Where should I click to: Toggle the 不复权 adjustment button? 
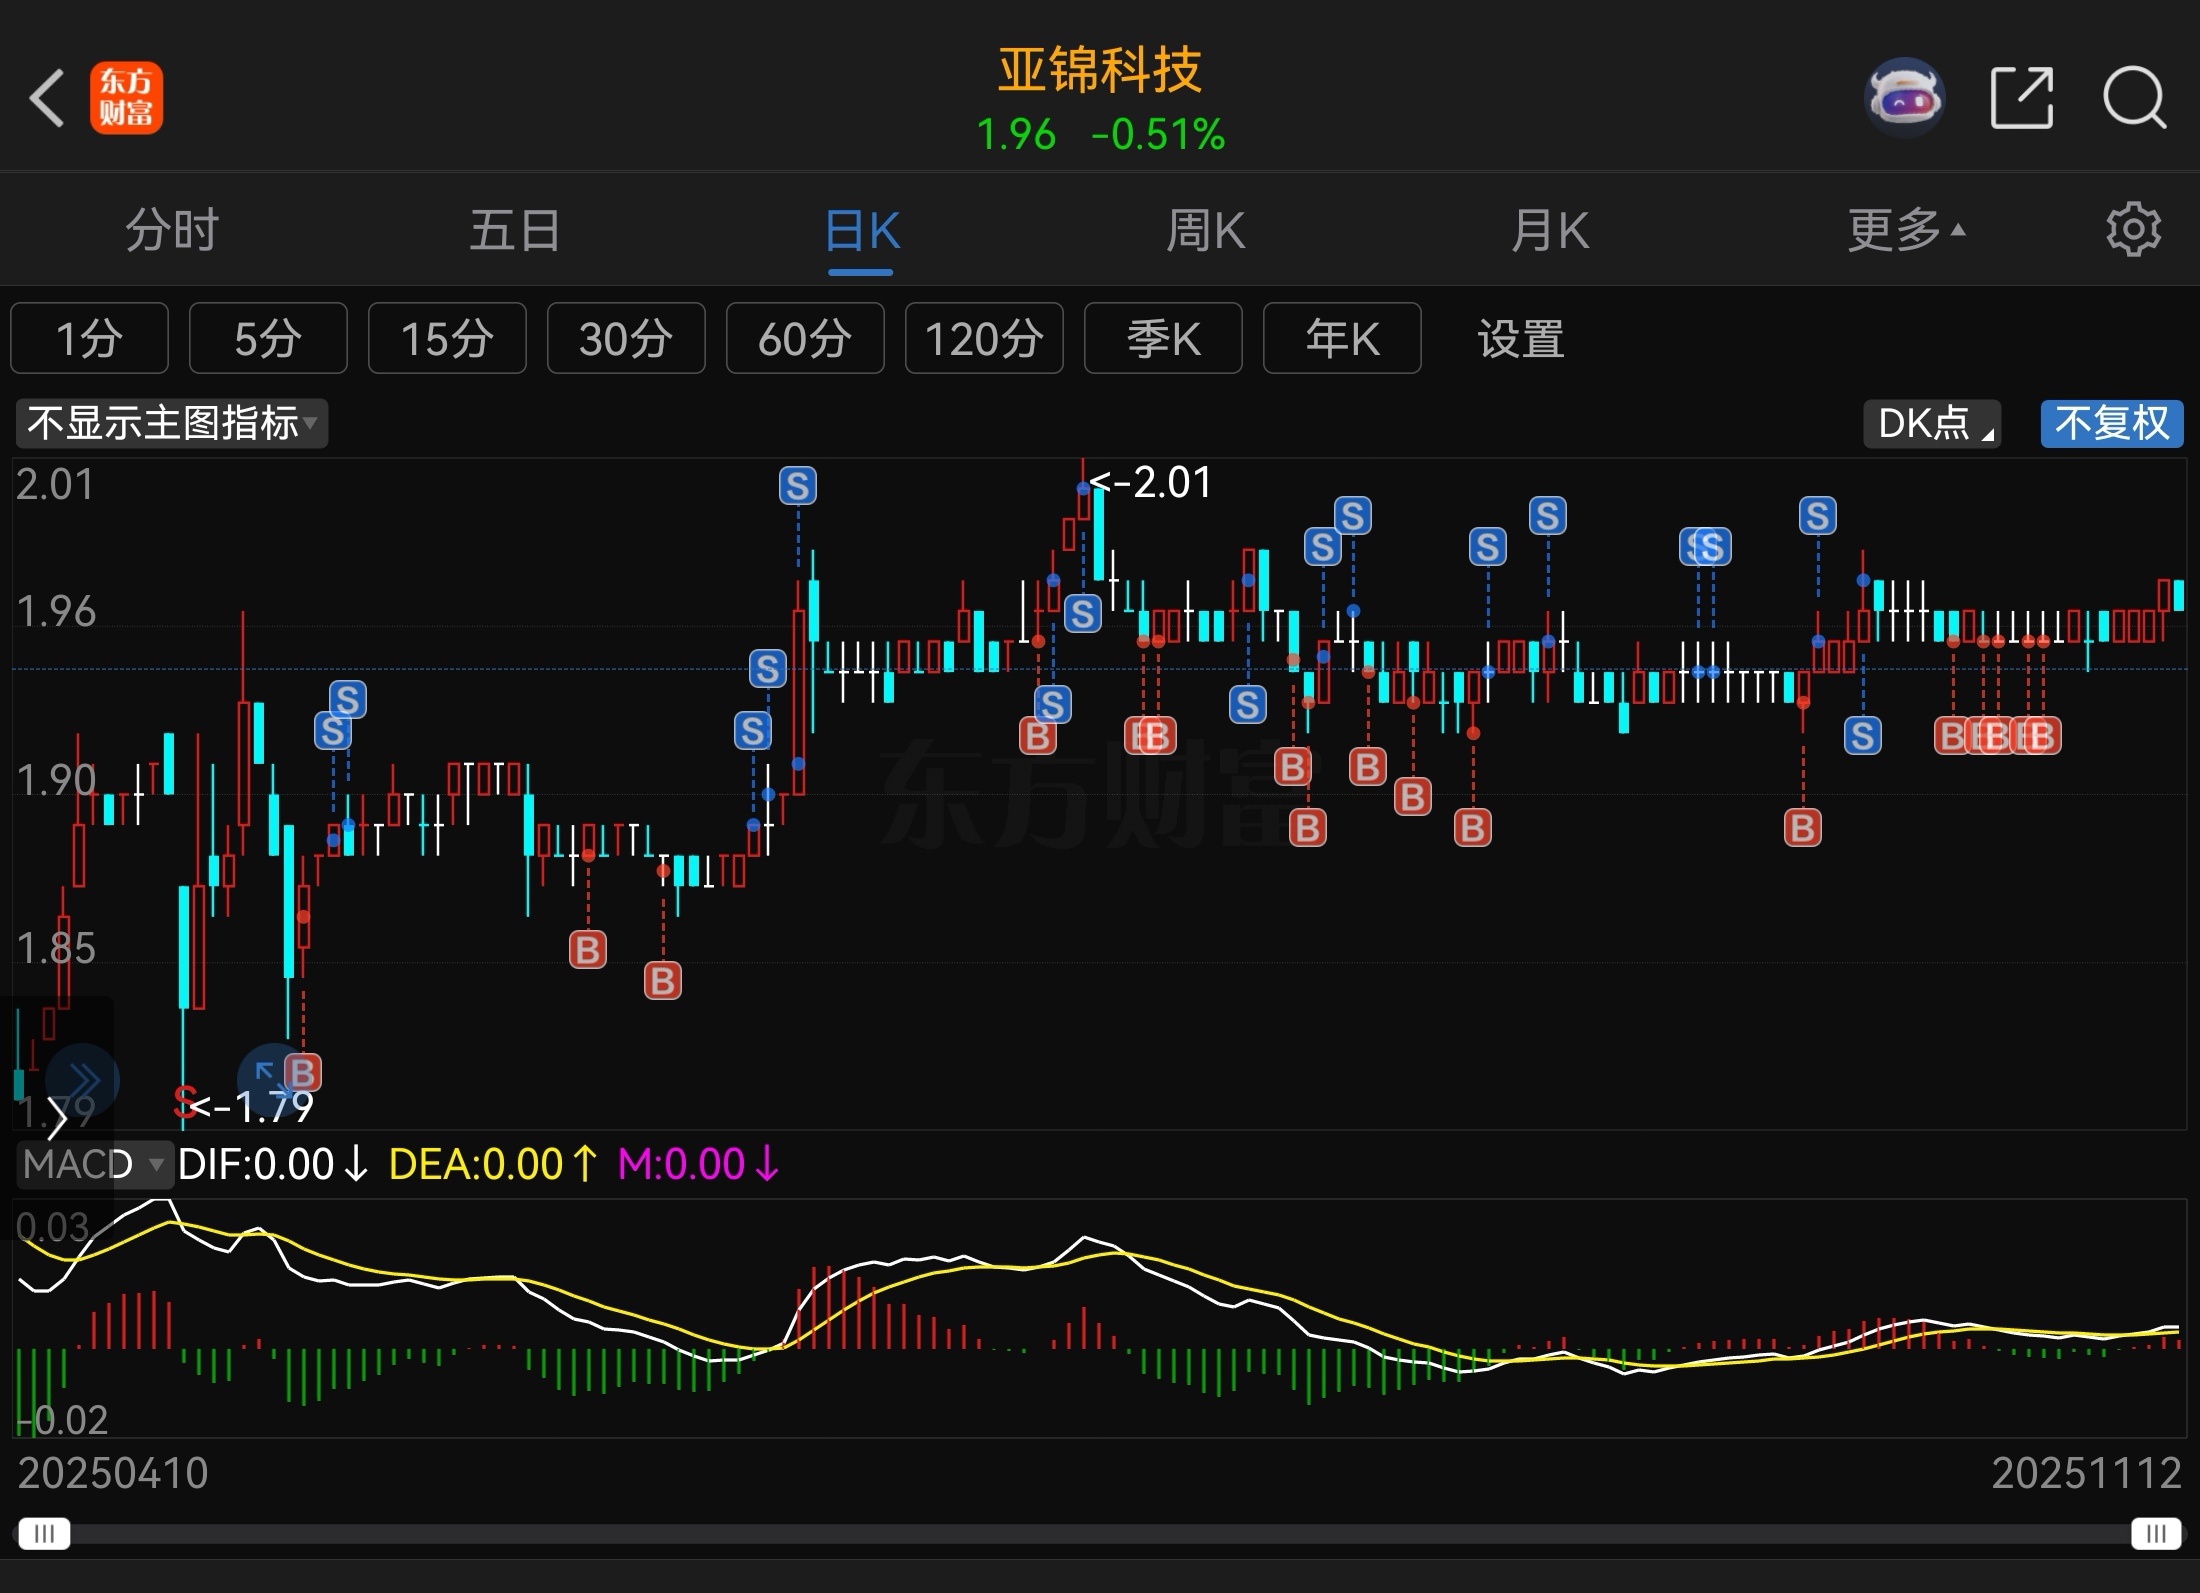tap(2111, 423)
